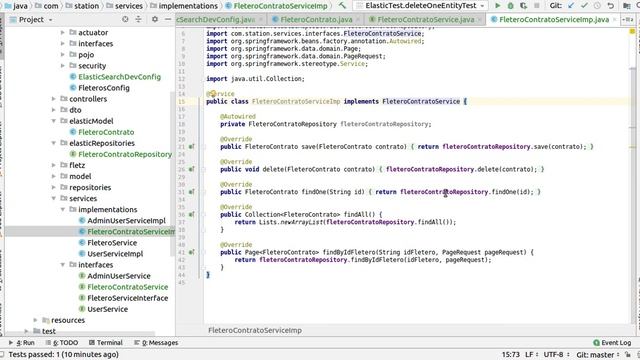Commit changes with Git checkmark icon
The height and width of the screenshot is (360, 640).
(584, 6)
